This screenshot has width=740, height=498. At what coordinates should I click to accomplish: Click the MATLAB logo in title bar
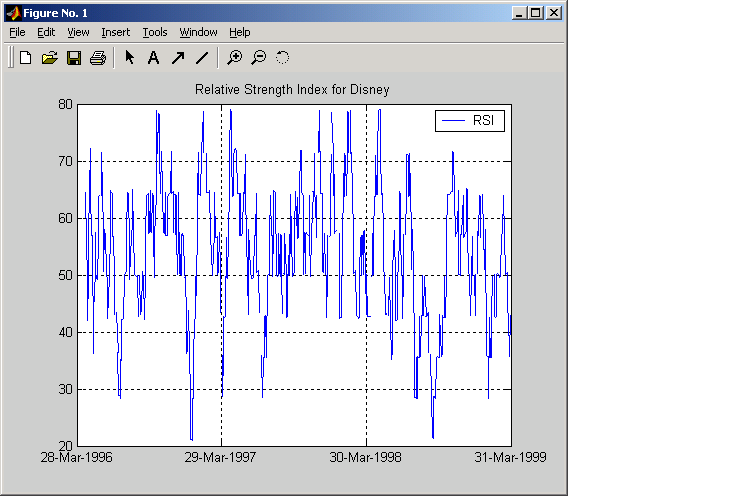coord(13,13)
